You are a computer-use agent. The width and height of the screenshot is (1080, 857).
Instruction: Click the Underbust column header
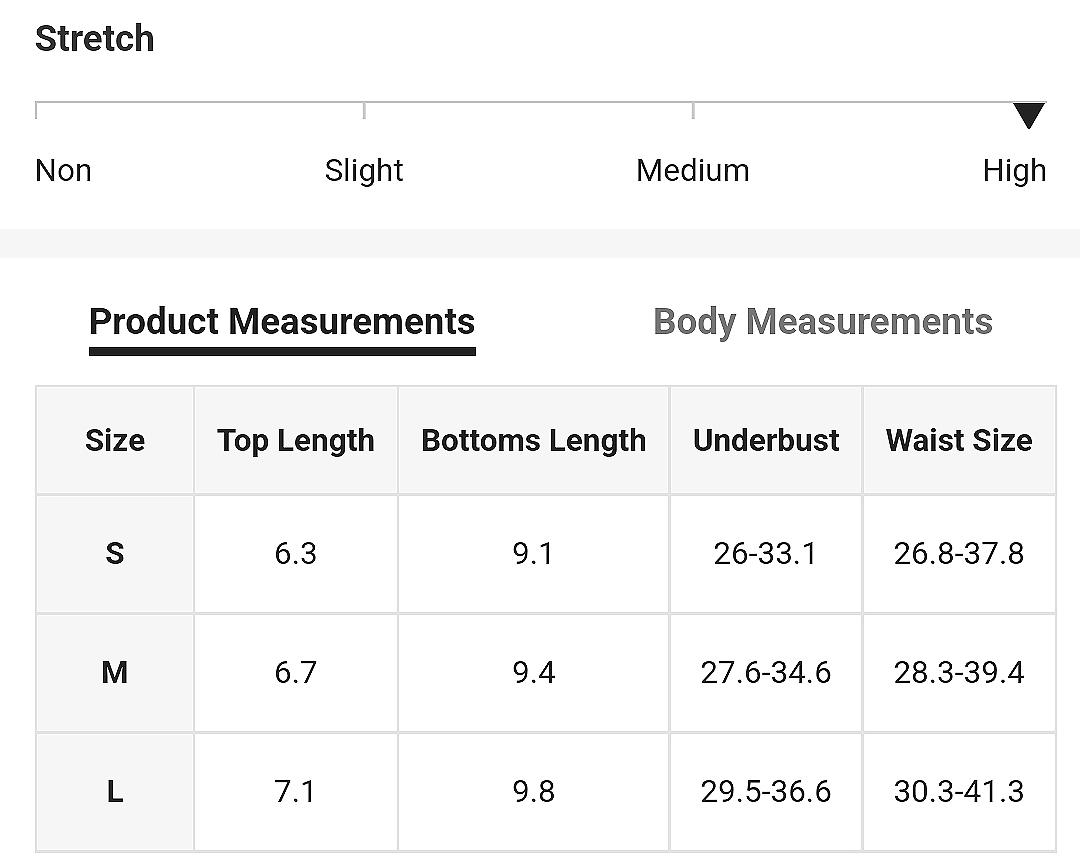point(766,440)
